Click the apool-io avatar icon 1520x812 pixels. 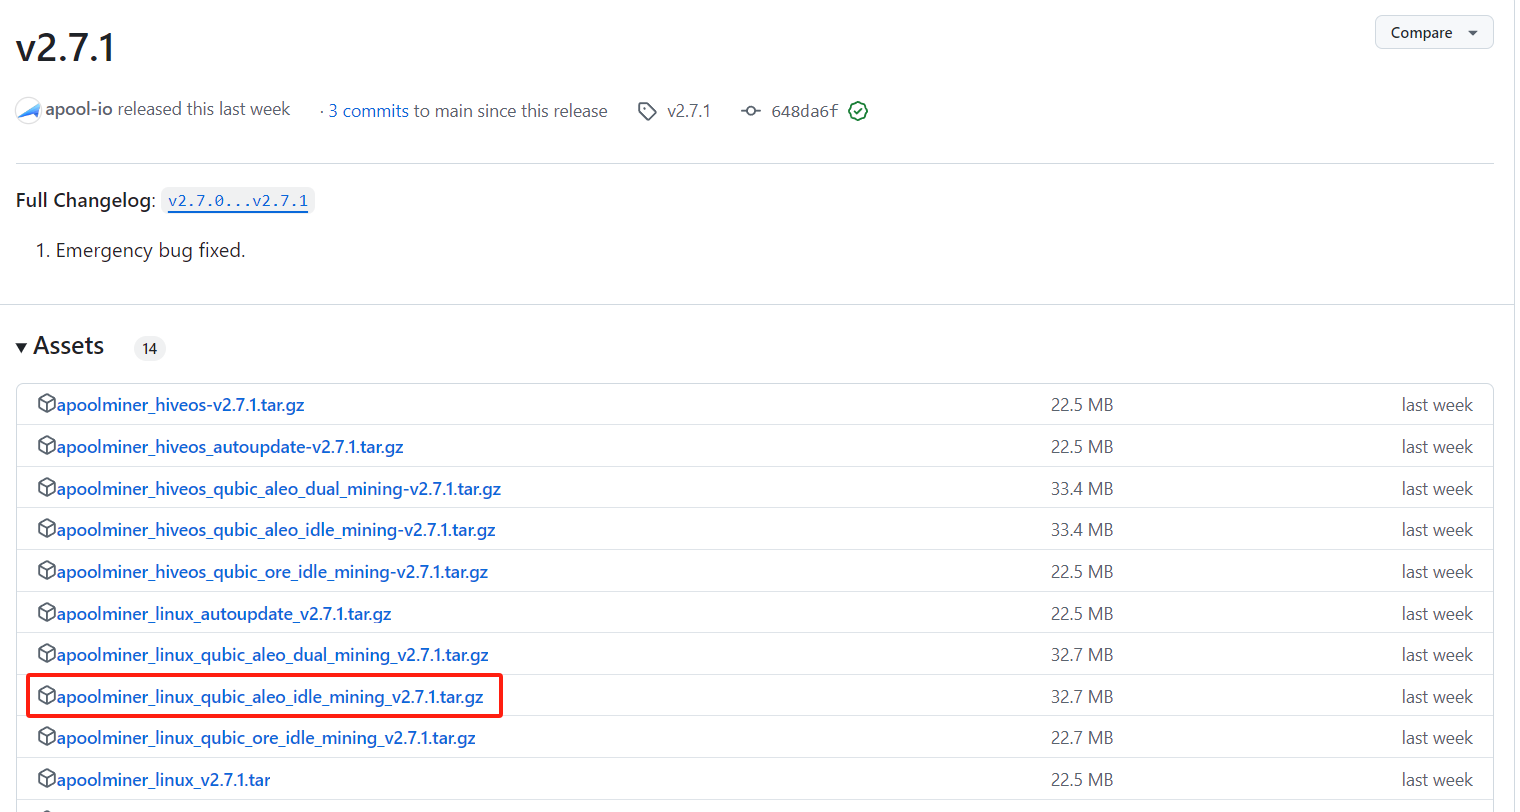28,111
